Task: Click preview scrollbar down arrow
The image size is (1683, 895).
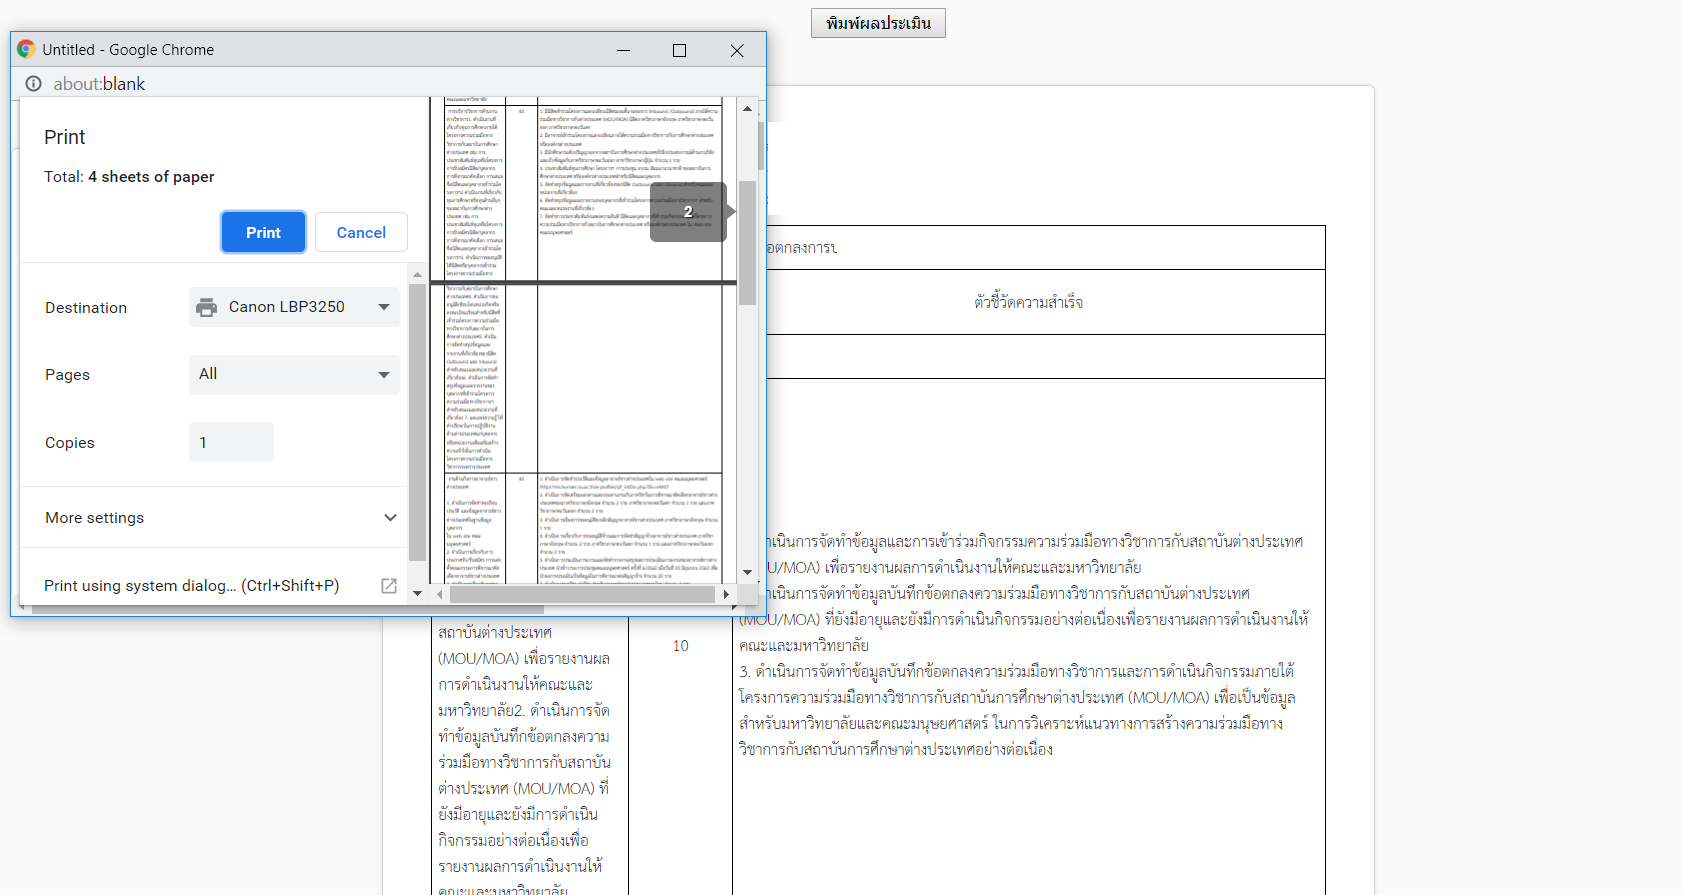Action: [747, 573]
